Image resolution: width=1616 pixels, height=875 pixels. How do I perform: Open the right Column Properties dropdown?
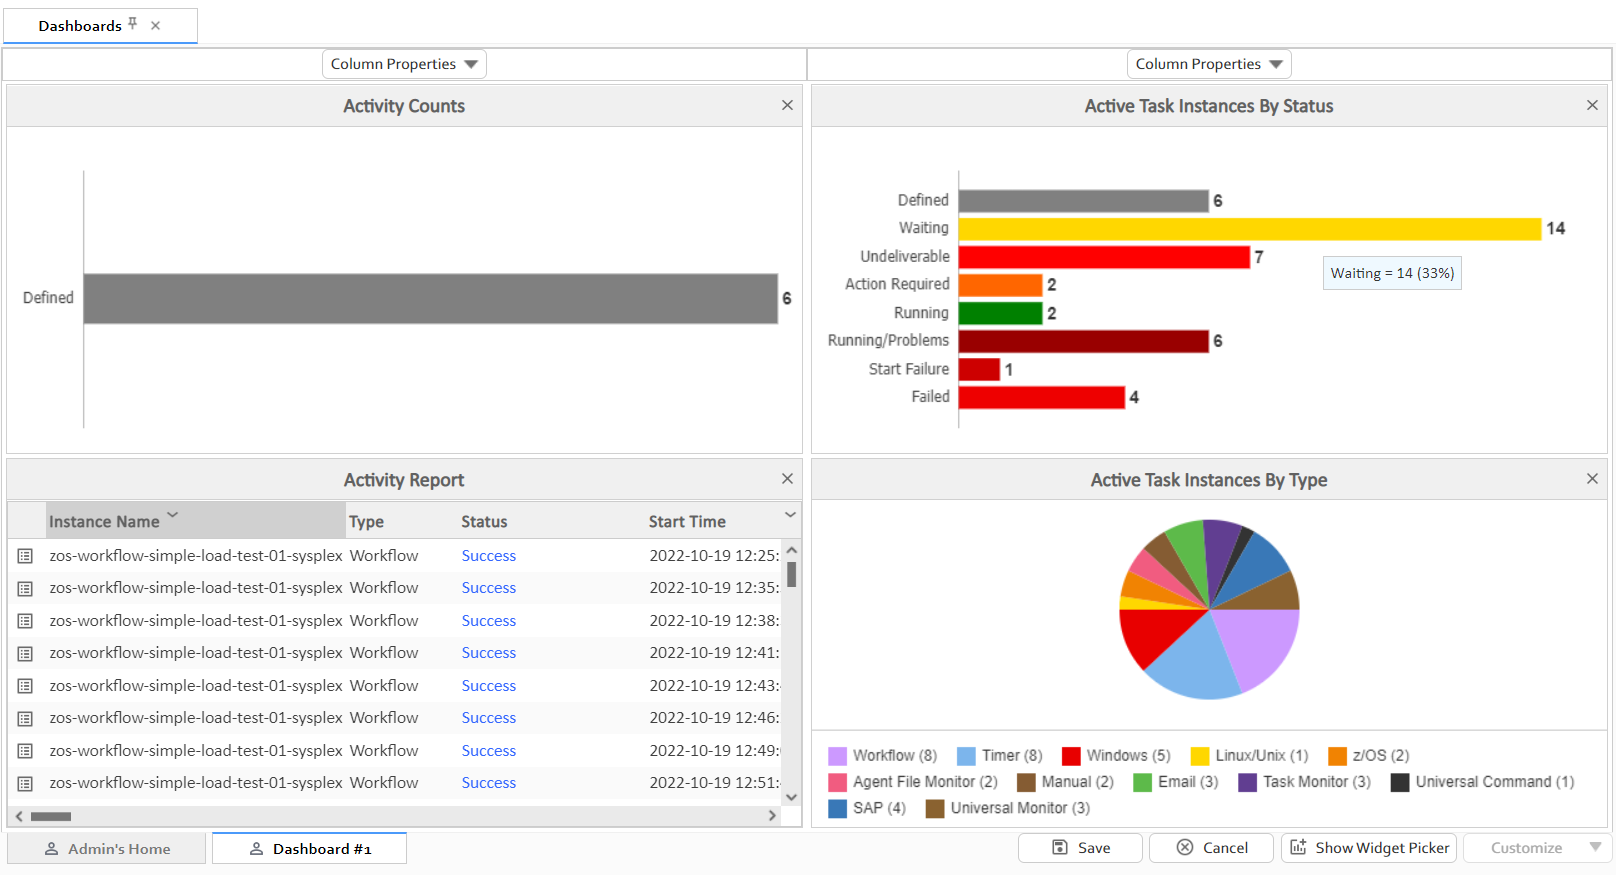[x=1209, y=64]
